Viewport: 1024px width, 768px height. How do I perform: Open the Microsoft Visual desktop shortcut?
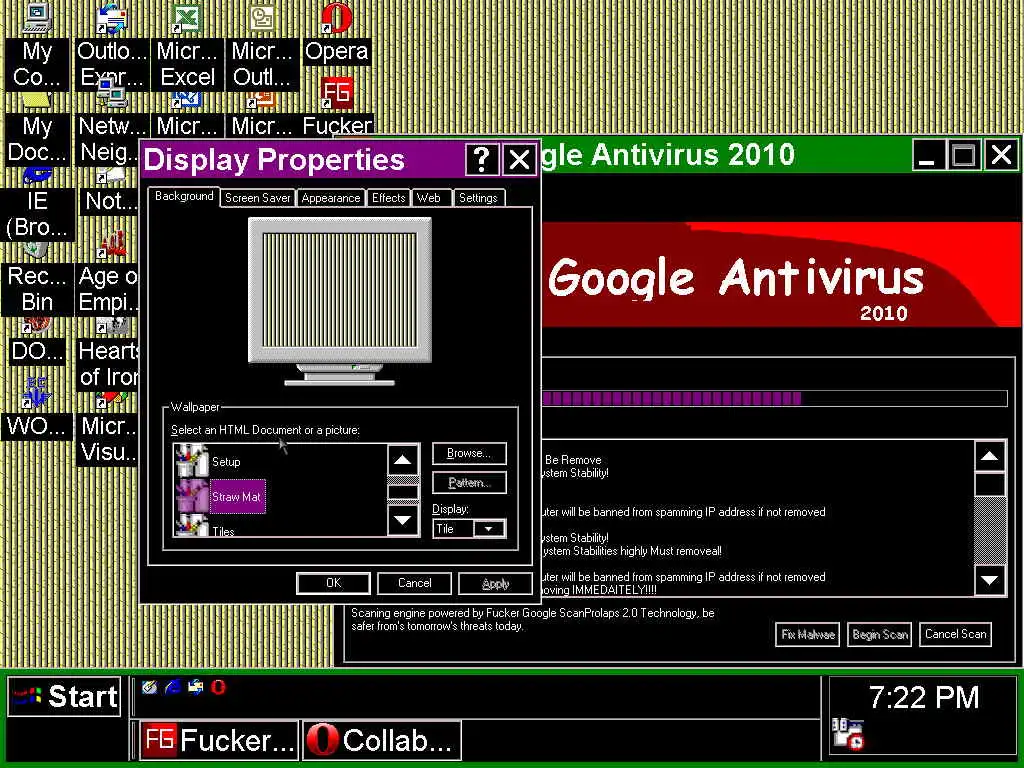click(108, 431)
